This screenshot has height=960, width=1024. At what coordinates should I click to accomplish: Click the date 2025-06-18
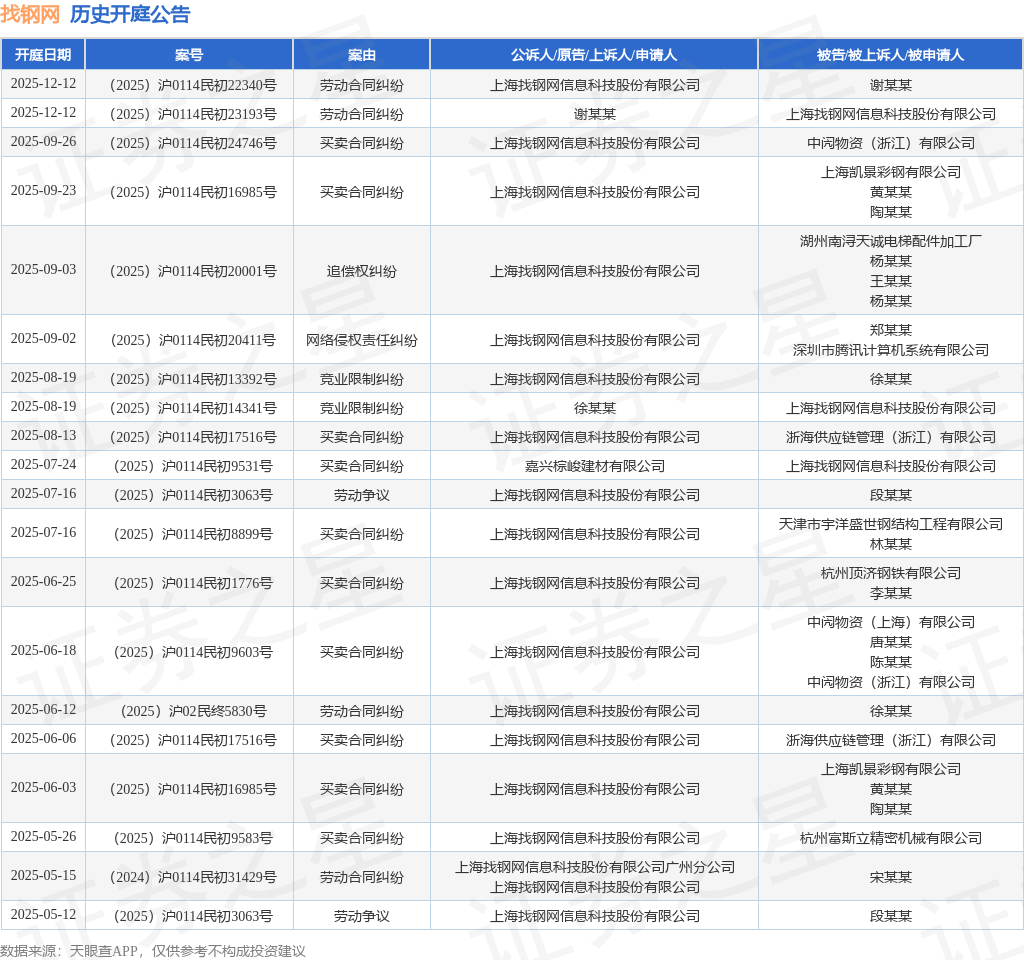pyautogui.click(x=43, y=651)
